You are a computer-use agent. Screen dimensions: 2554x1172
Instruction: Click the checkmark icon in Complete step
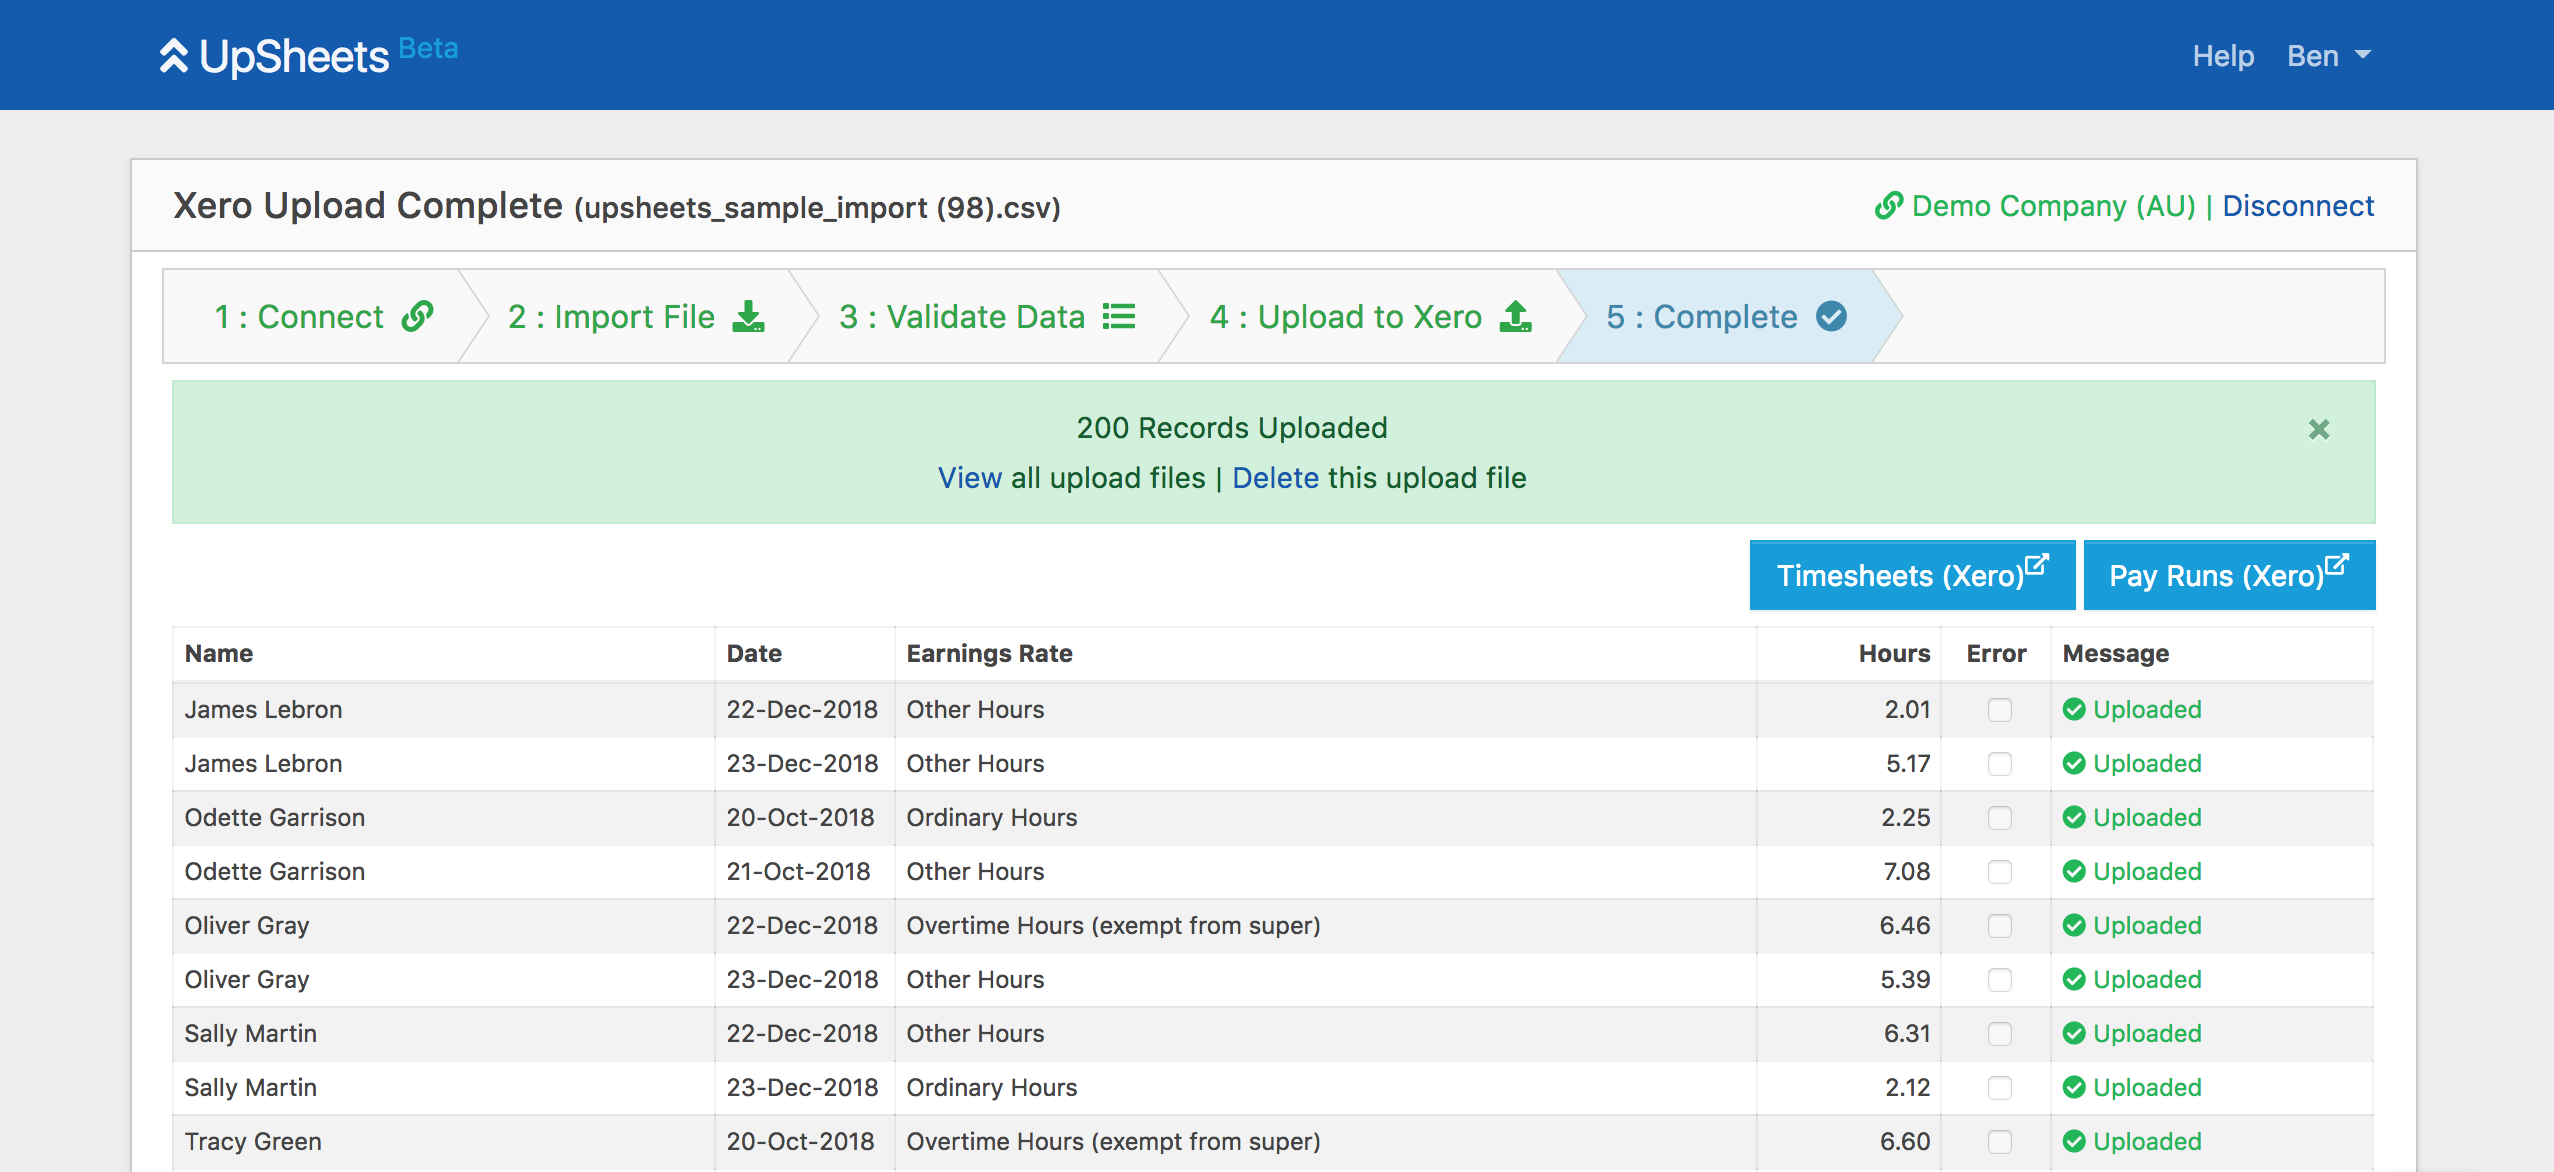(1832, 316)
